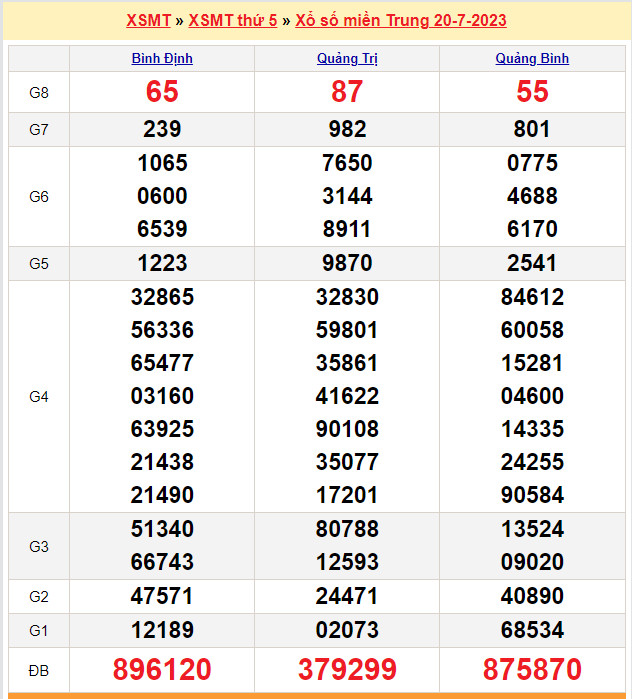Select the ĐB prize row label

[x=39, y=669]
